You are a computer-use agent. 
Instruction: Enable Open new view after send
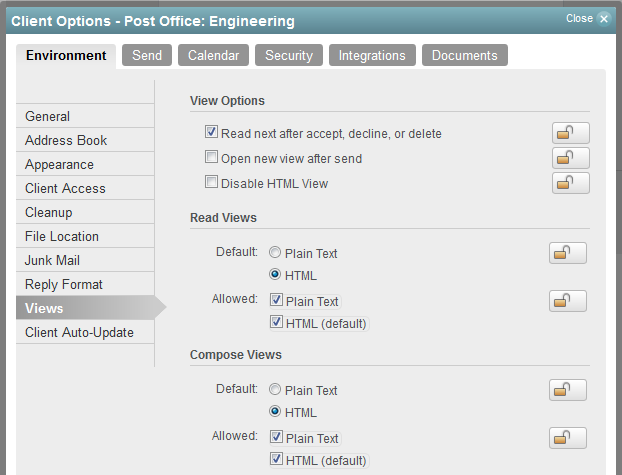click(x=212, y=158)
